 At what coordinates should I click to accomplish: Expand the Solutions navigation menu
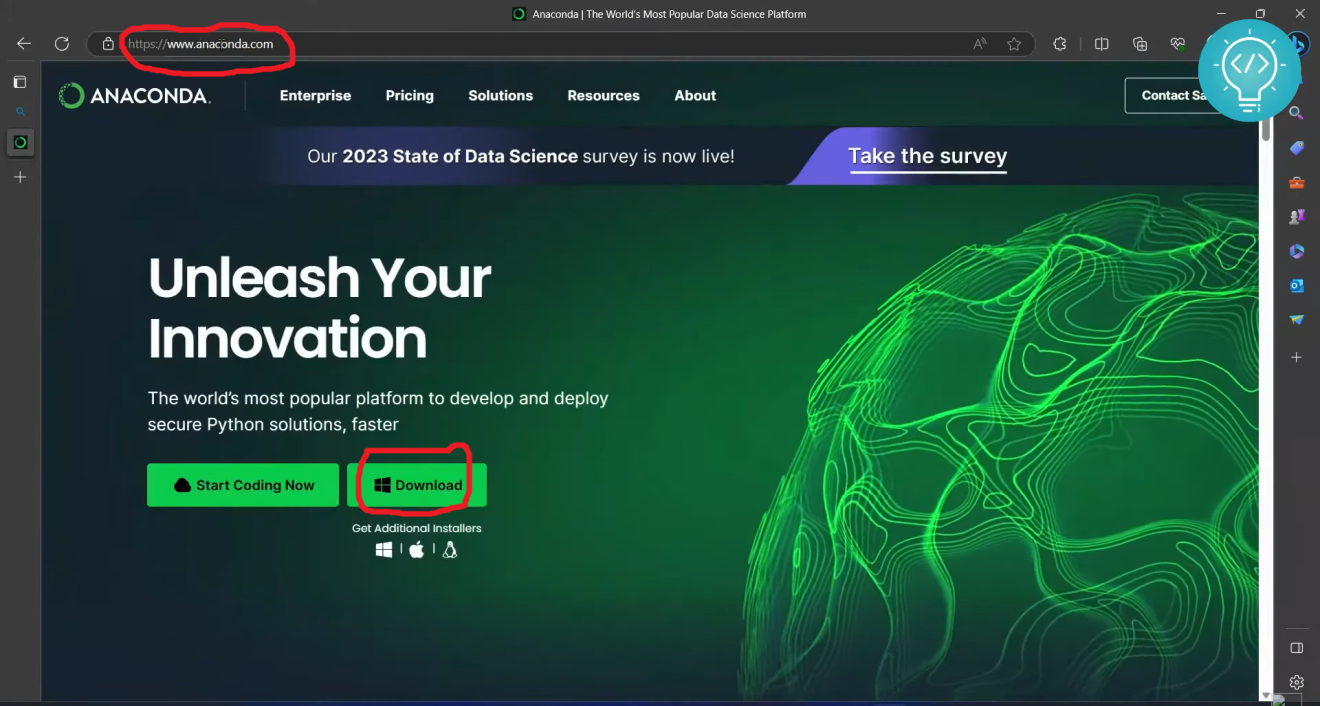tap(500, 96)
